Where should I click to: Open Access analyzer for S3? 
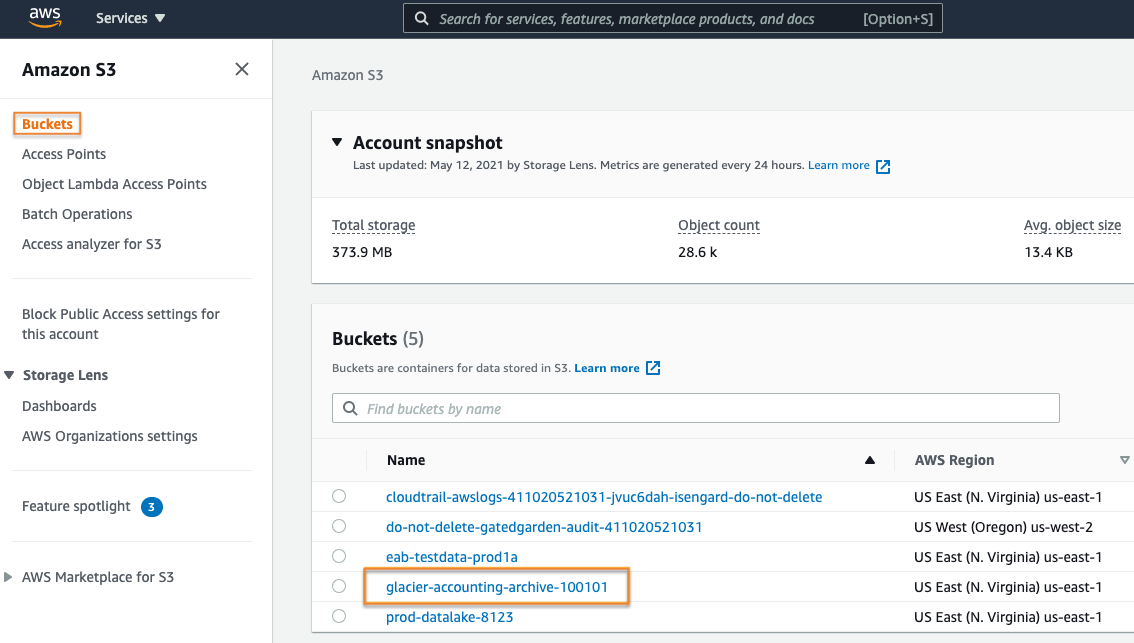click(91, 244)
